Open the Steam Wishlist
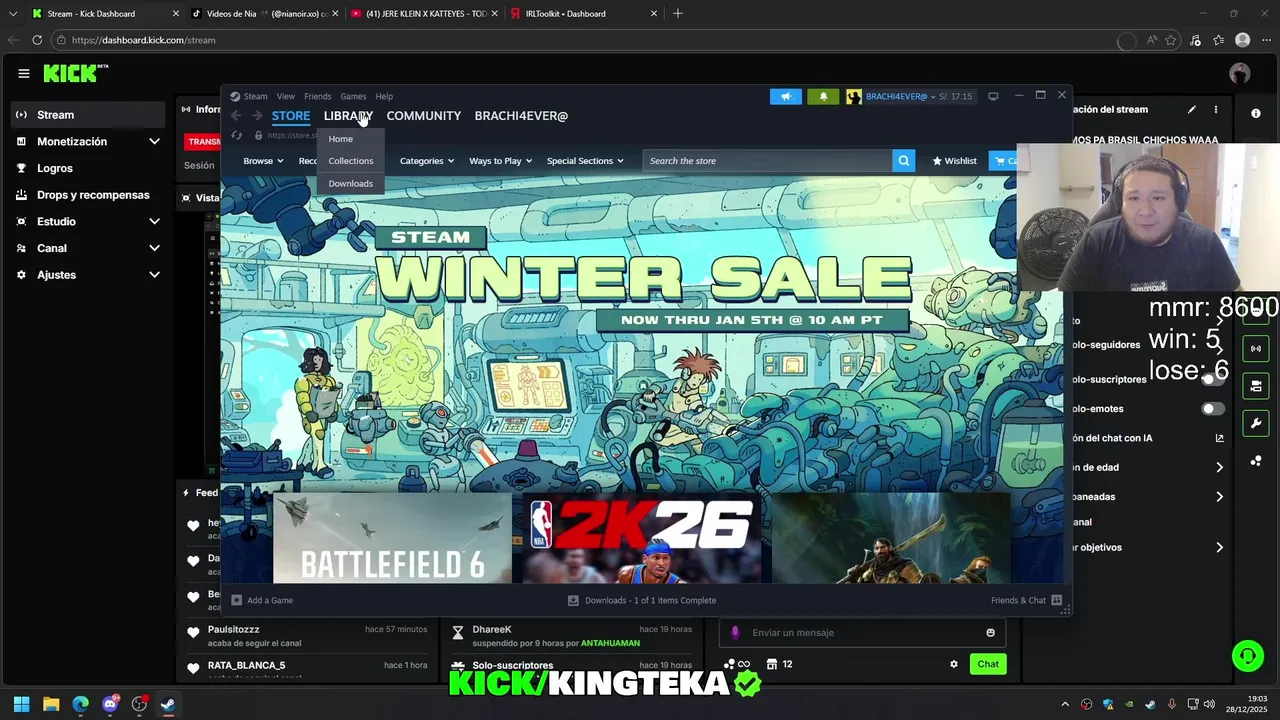Screen dimensions: 1280x720 (x=955, y=161)
